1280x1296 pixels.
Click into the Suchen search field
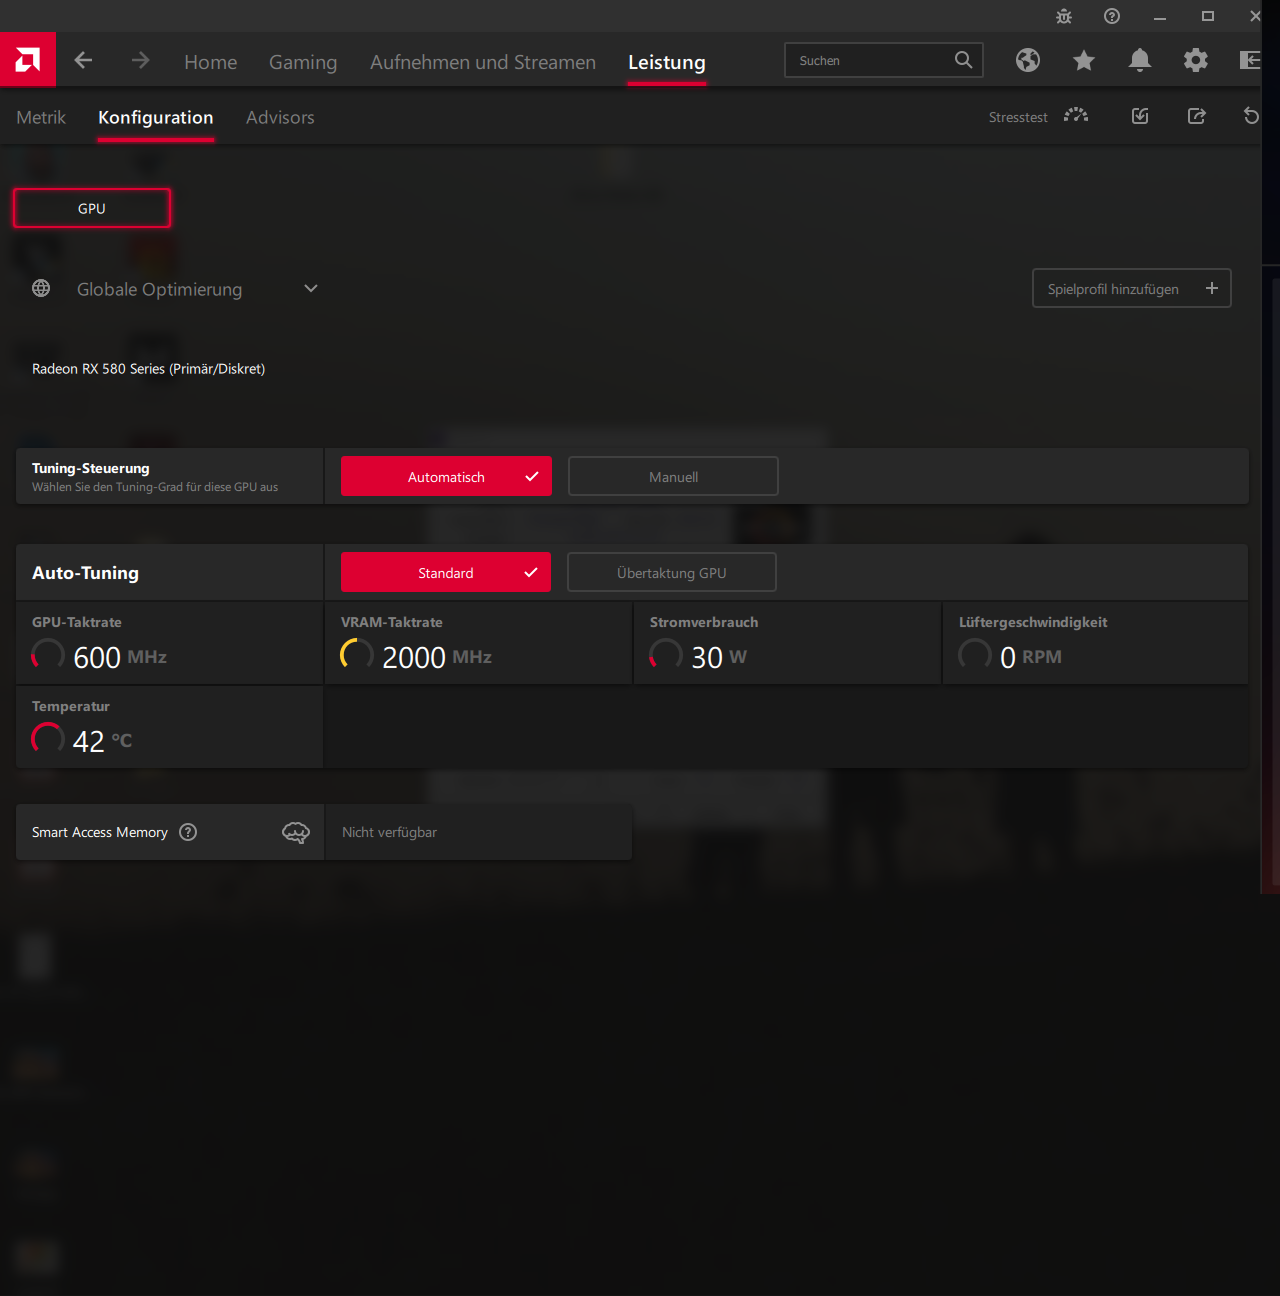884,60
